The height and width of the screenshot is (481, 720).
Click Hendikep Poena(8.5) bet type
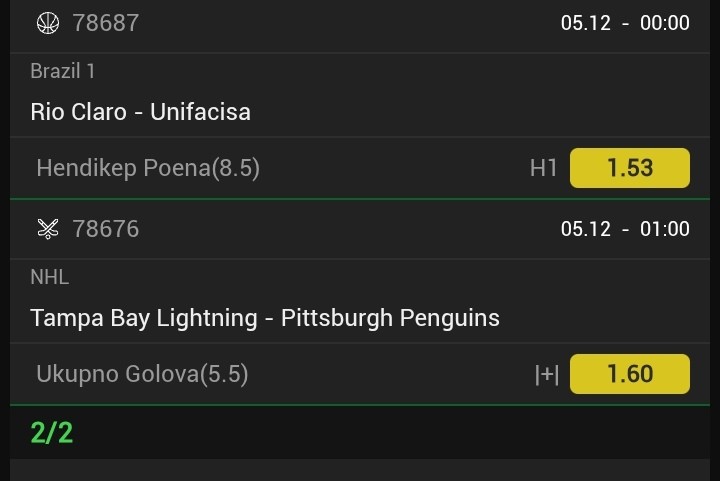click(148, 168)
